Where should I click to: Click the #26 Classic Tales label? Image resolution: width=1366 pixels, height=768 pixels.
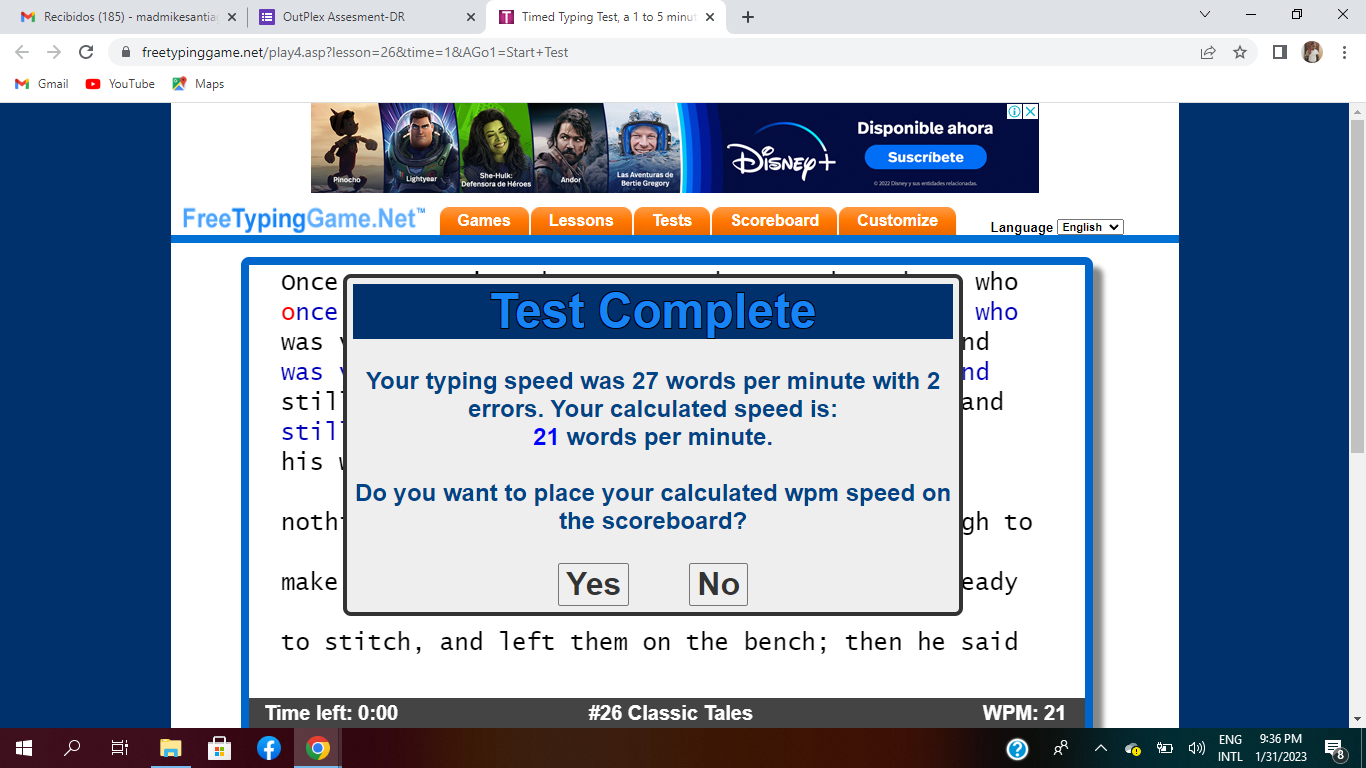pos(671,713)
